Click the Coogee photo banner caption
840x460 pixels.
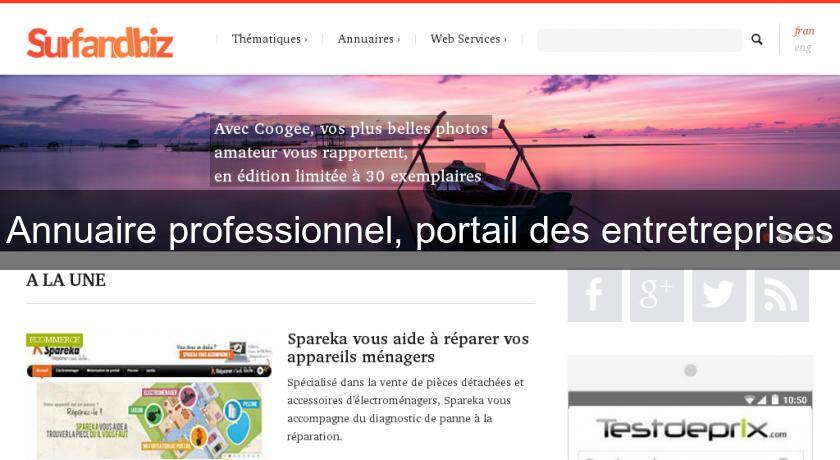tap(351, 152)
